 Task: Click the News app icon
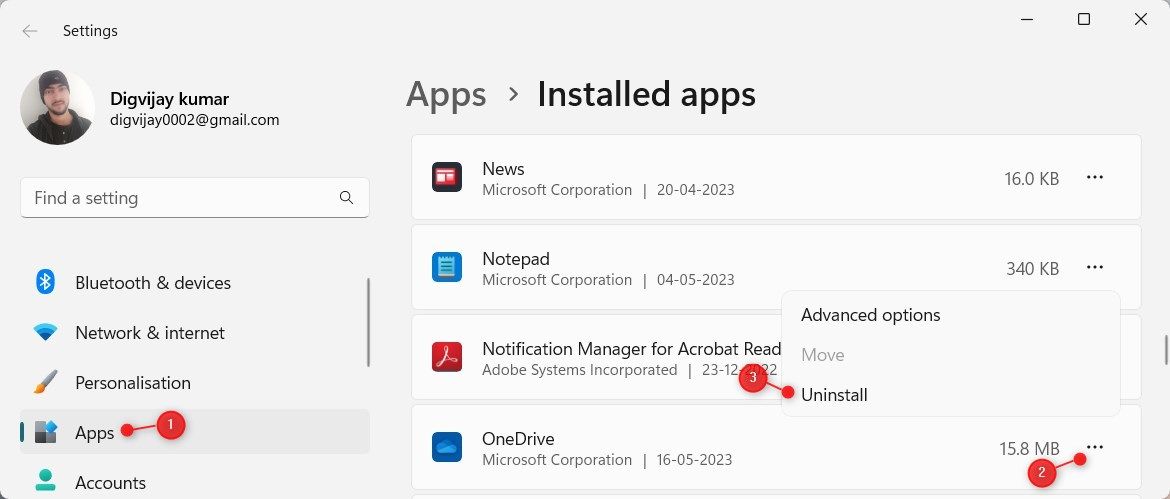(446, 178)
